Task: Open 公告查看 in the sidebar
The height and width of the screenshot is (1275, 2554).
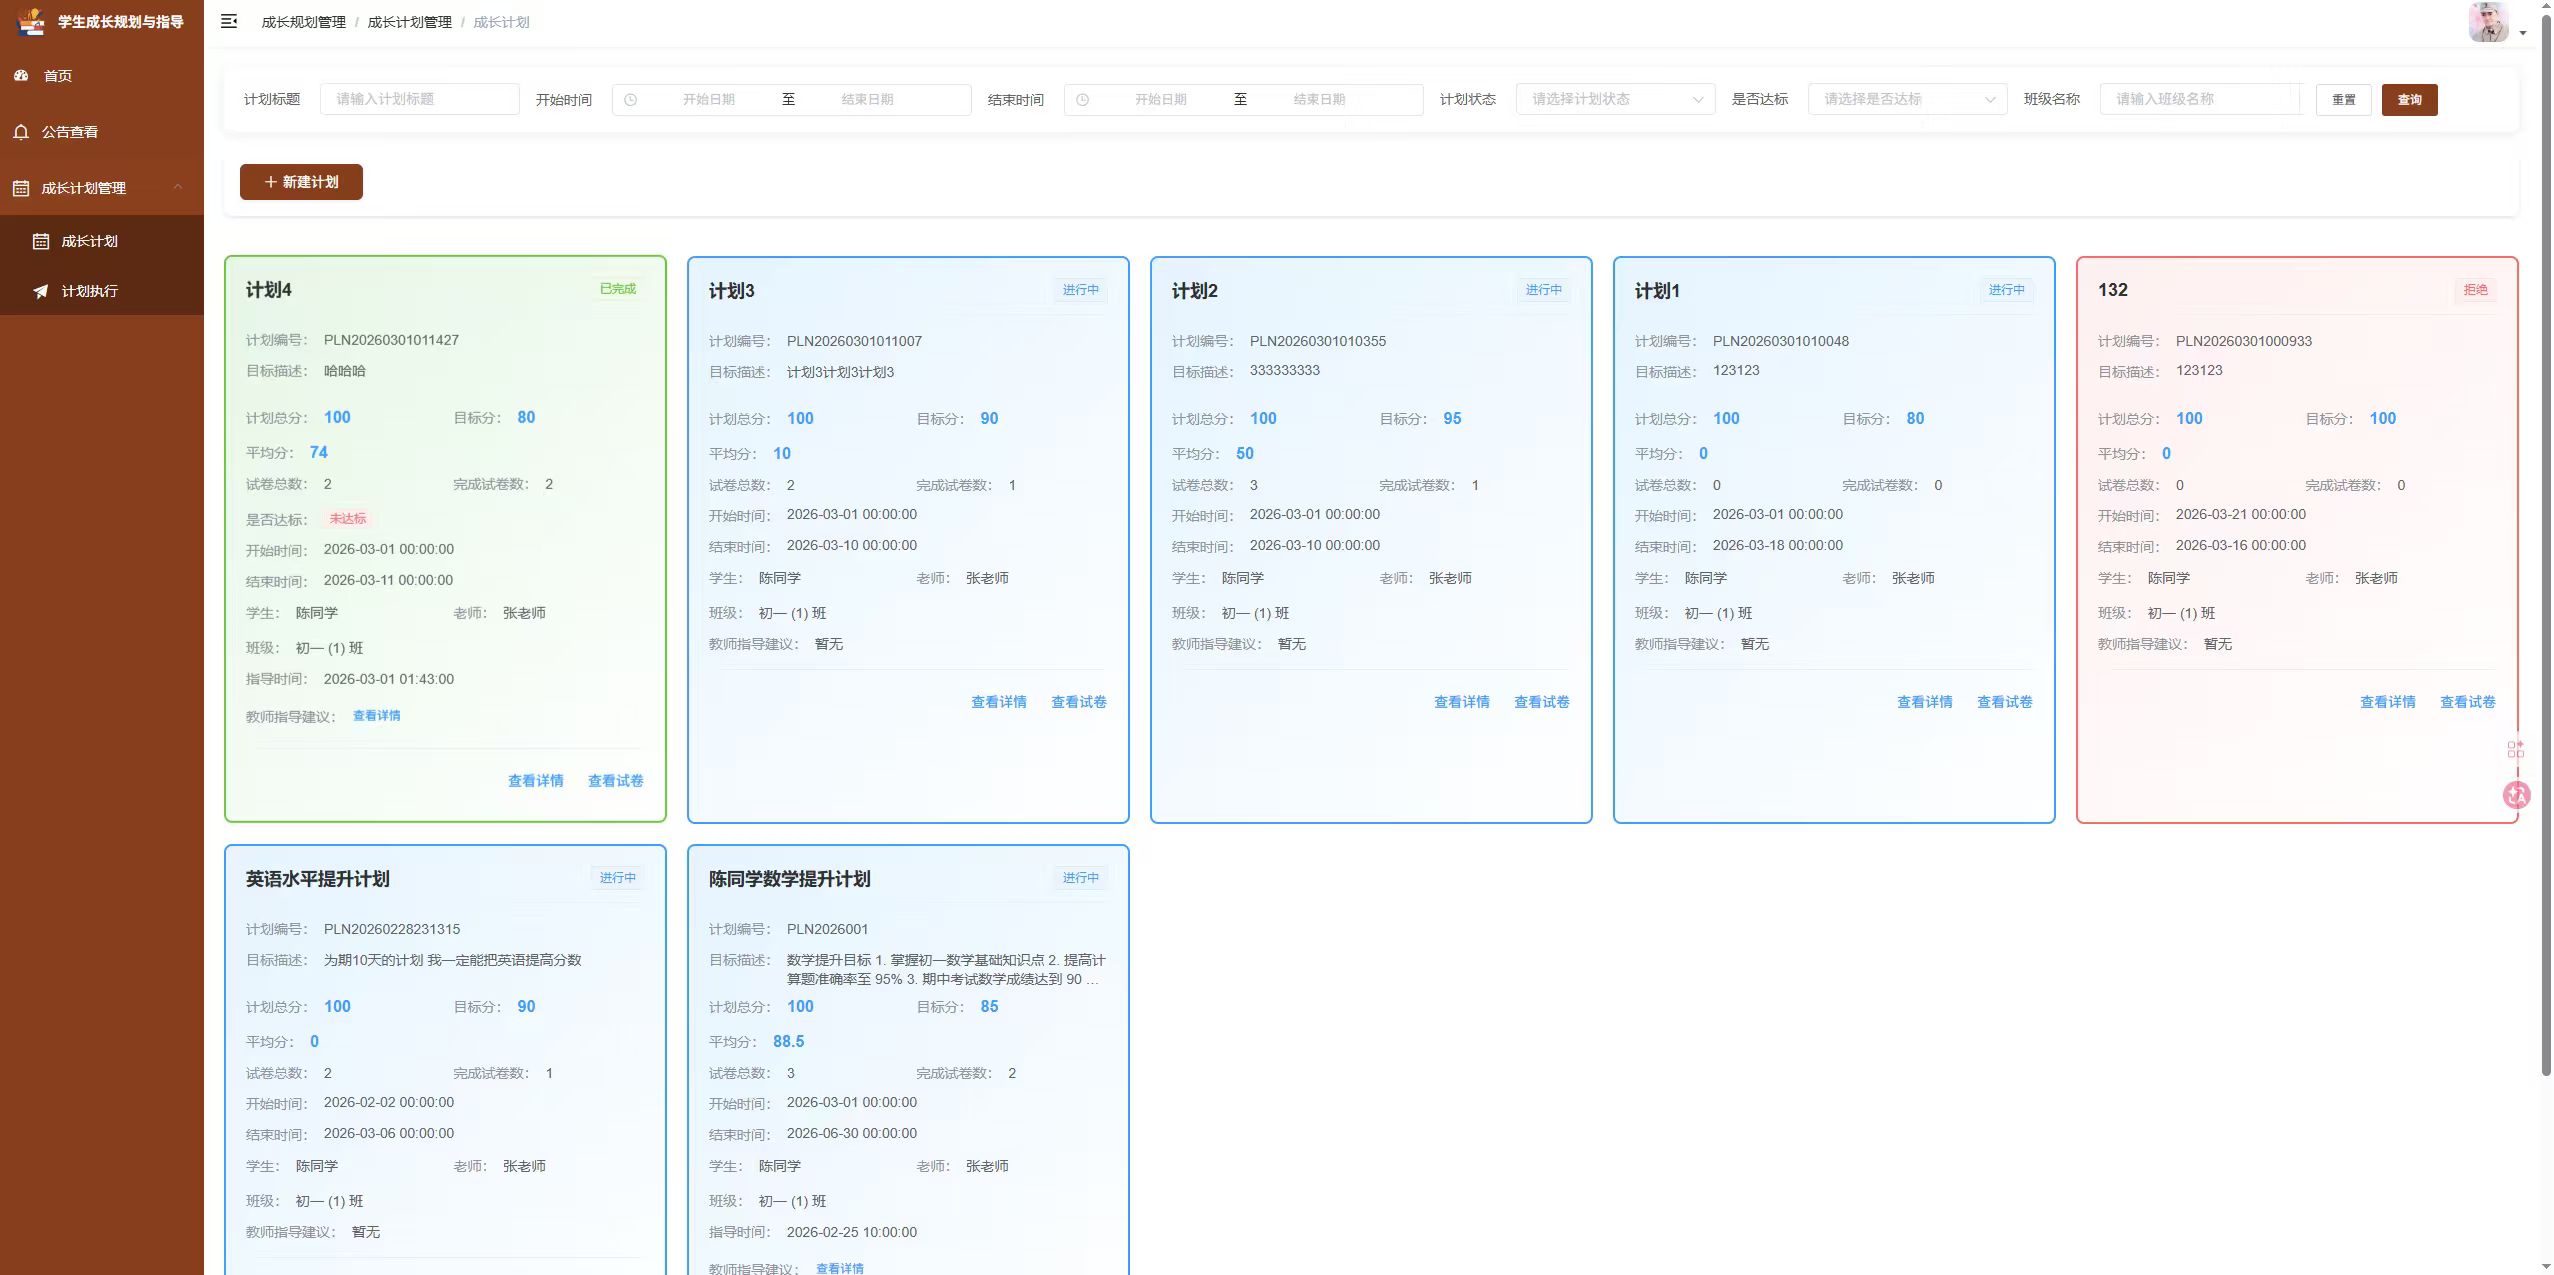Action: point(102,131)
